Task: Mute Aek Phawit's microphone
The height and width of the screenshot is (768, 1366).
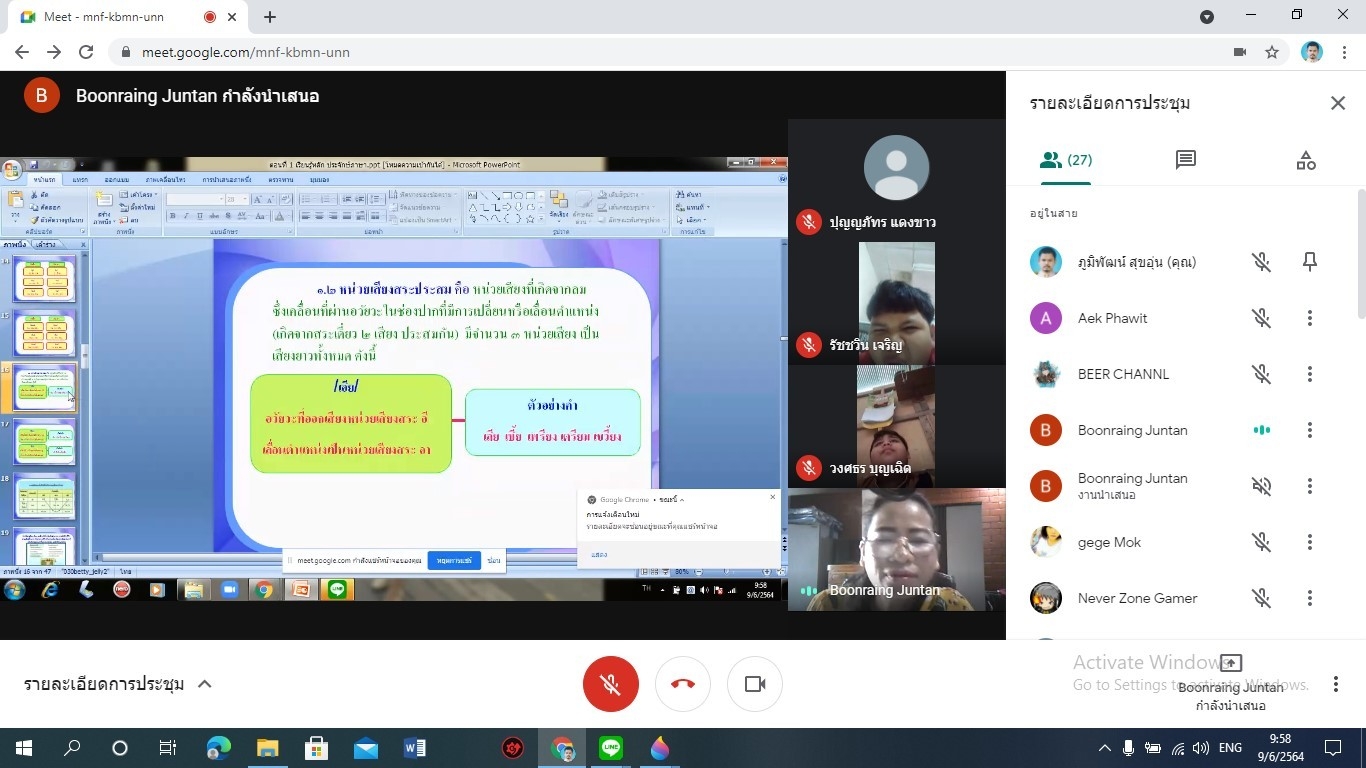Action: pyautogui.click(x=1261, y=318)
